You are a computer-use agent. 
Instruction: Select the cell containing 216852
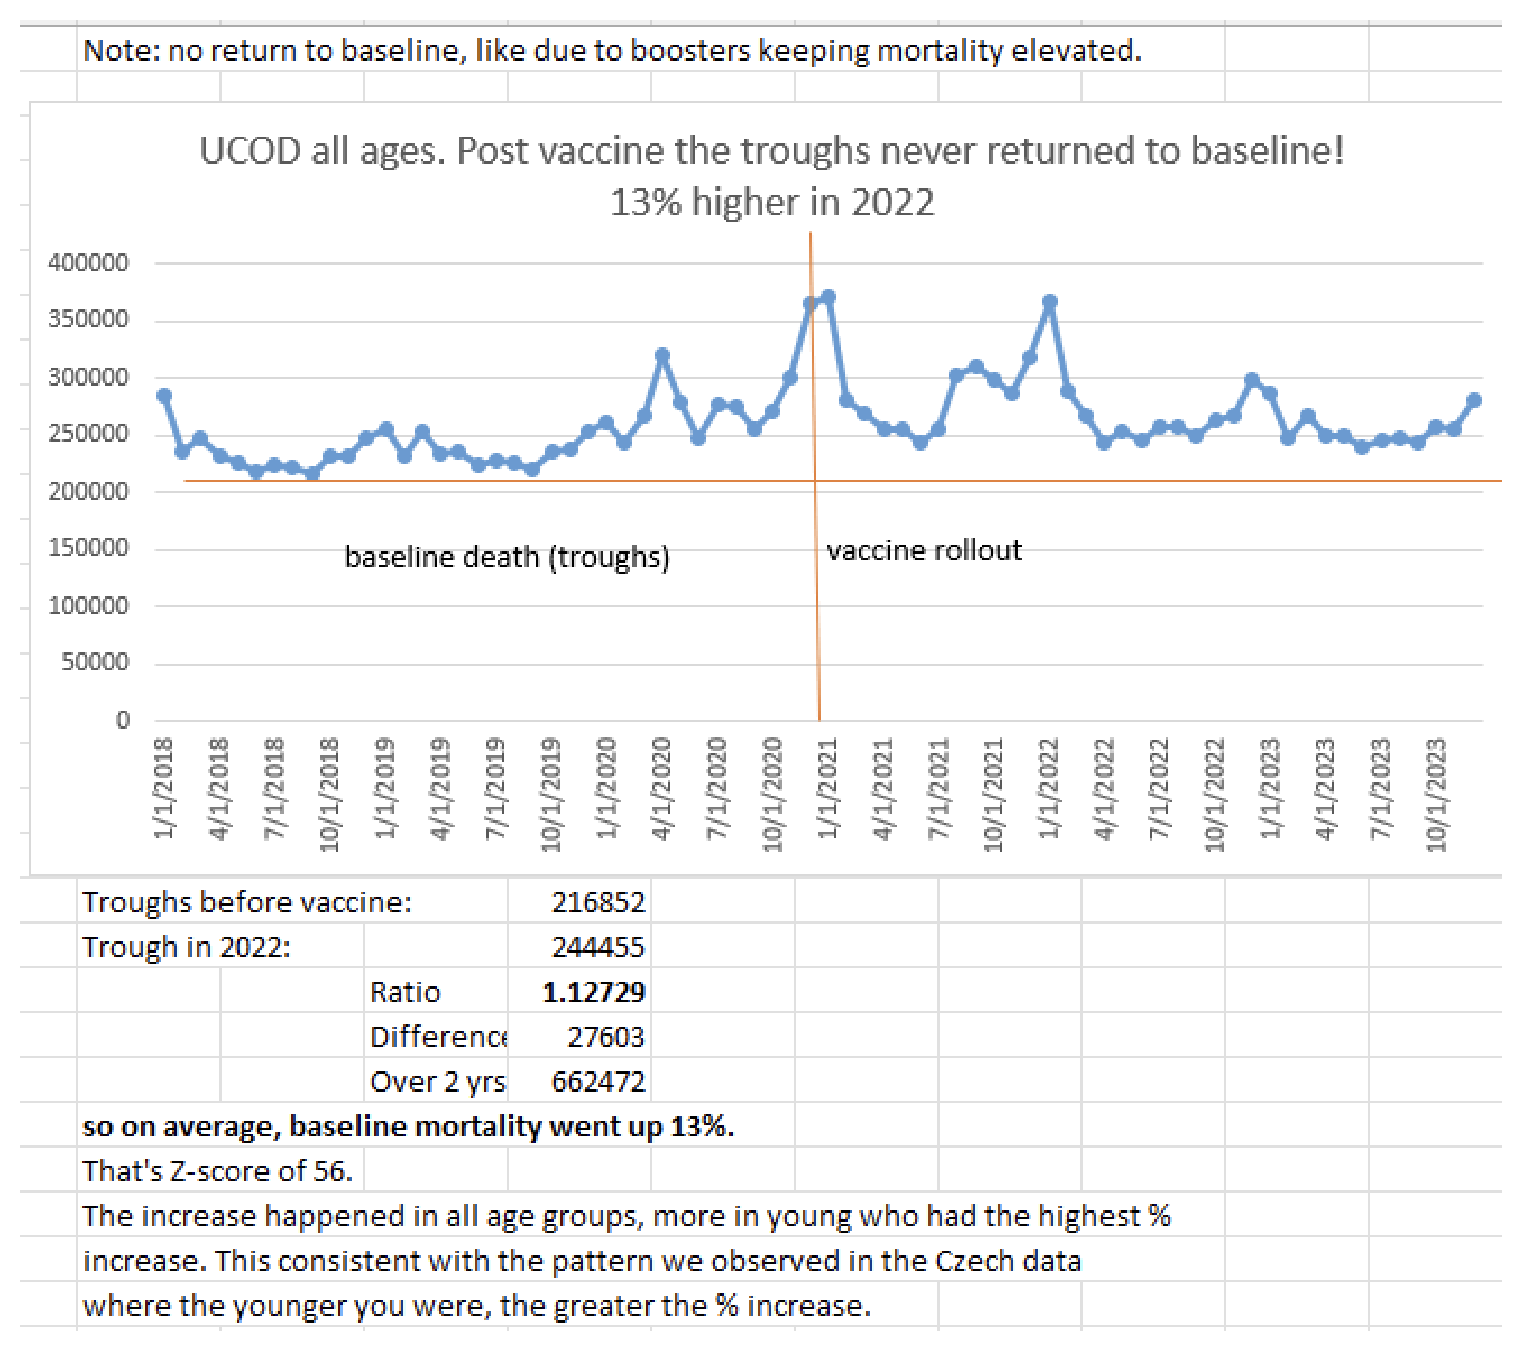point(598,902)
